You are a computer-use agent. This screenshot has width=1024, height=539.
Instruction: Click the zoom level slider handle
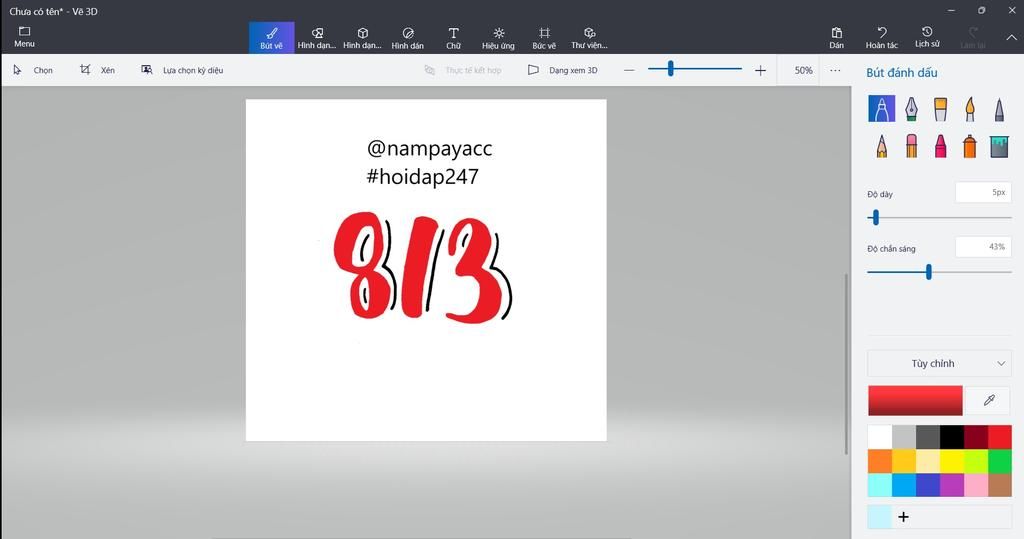coord(671,69)
